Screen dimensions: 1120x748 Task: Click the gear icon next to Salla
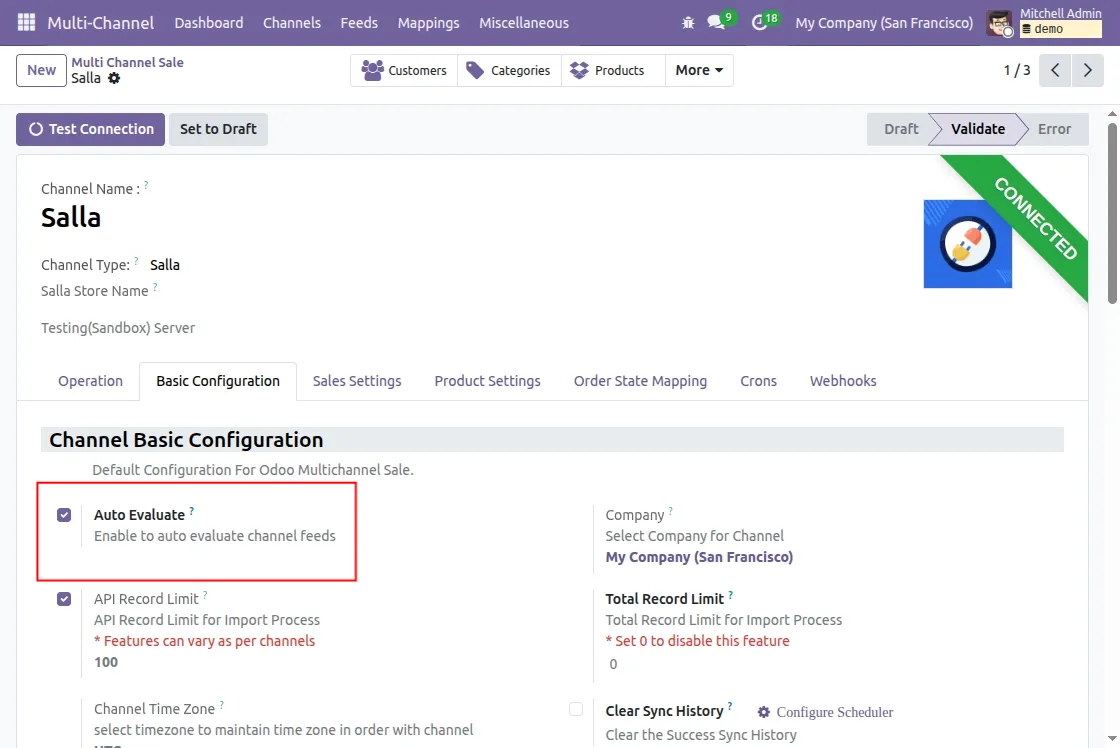coord(114,78)
